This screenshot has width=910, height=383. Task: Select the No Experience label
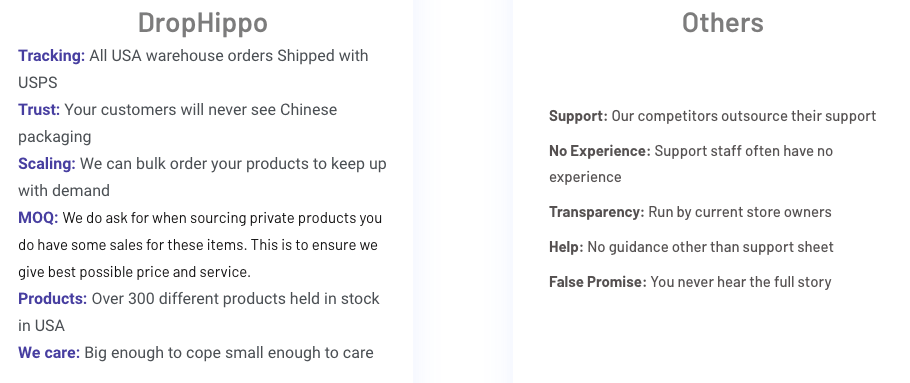click(600, 151)
